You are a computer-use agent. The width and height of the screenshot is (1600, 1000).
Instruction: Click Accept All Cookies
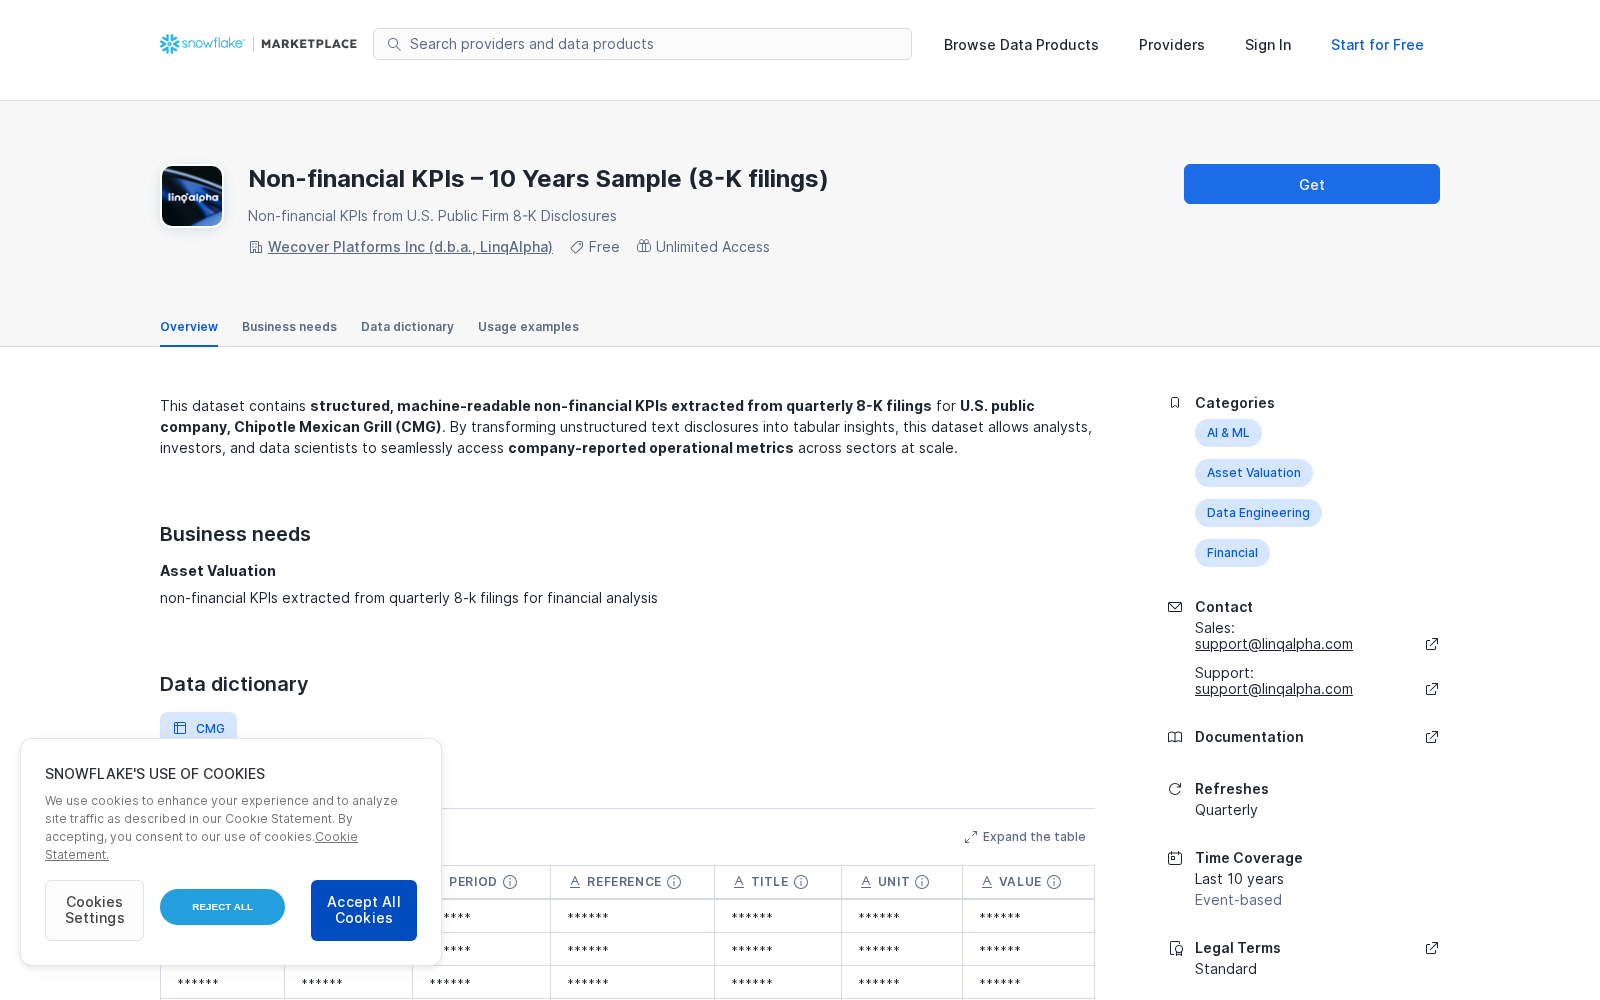(x=364, y=910)
